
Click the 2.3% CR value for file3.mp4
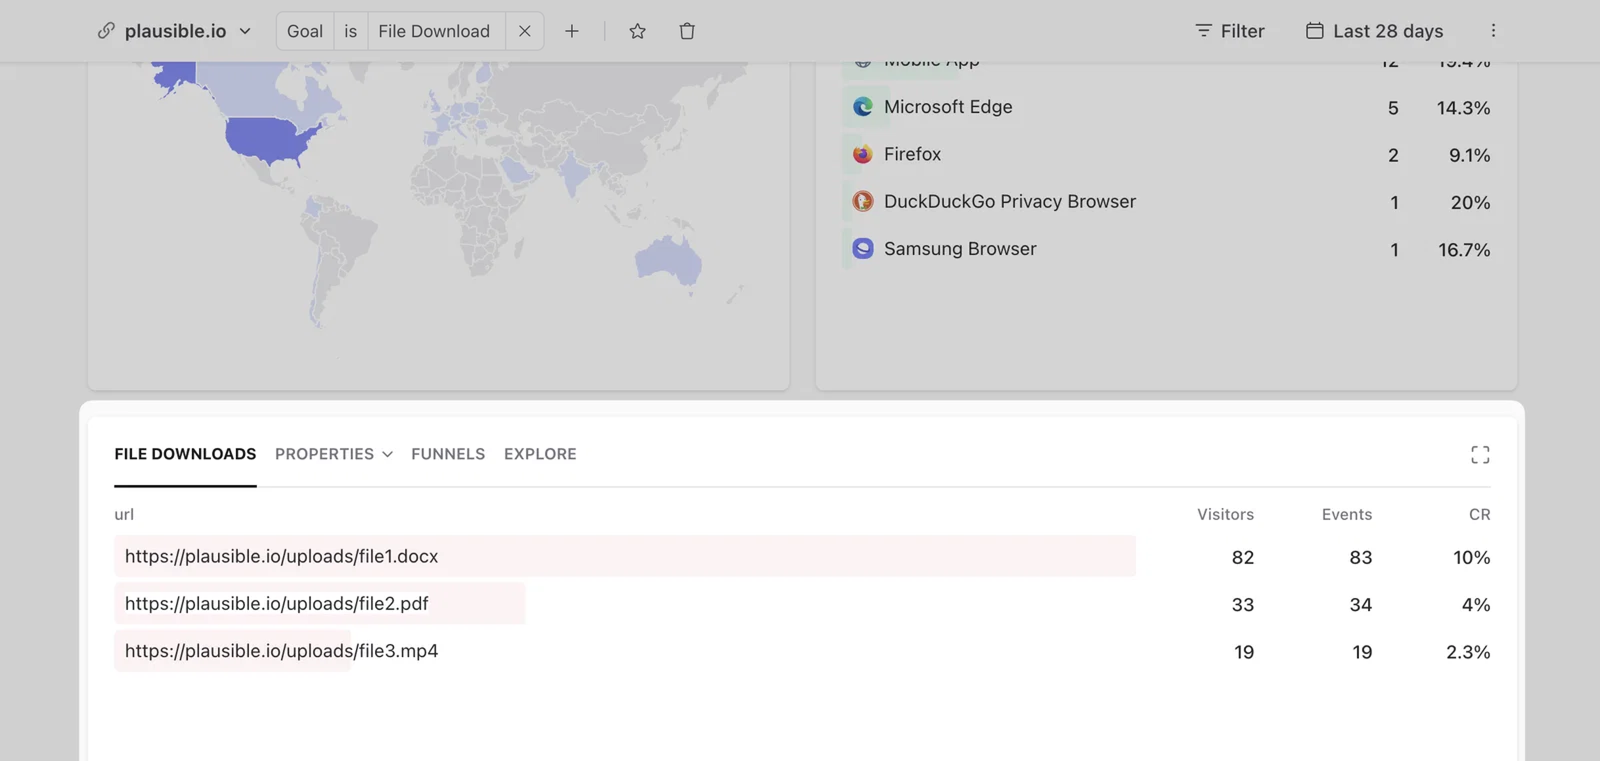tap(1468, 652)
